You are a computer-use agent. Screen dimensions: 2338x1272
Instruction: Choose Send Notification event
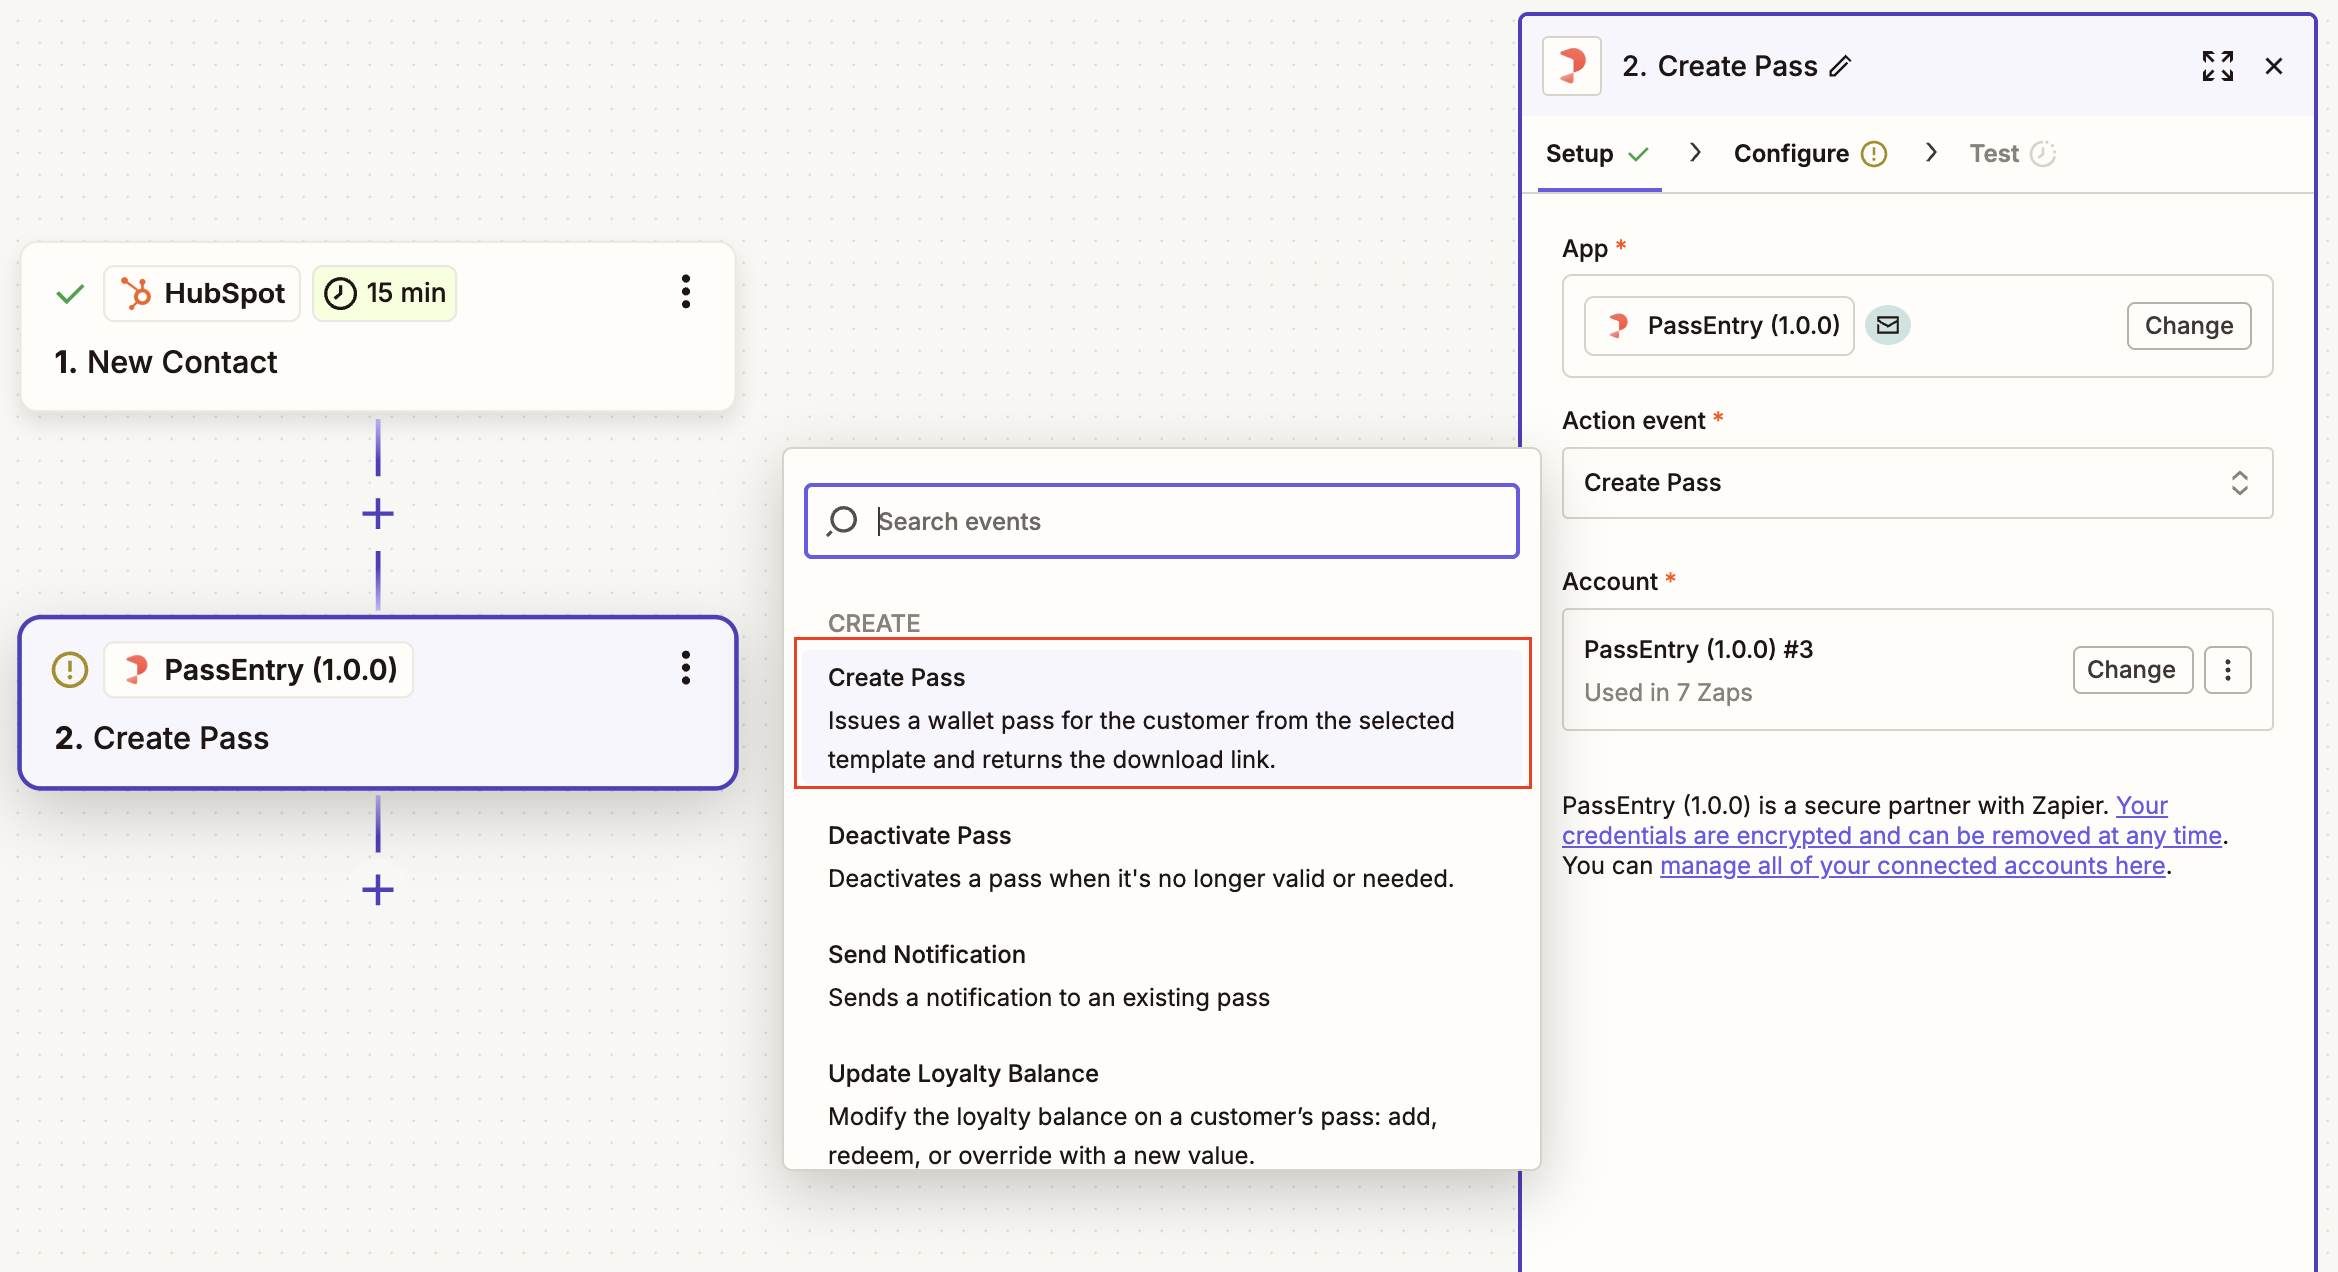click(1162, 975)
